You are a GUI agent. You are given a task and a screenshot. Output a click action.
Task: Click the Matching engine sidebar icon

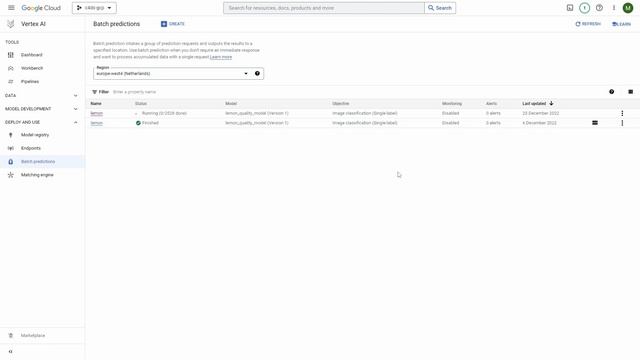pos(11,175)
